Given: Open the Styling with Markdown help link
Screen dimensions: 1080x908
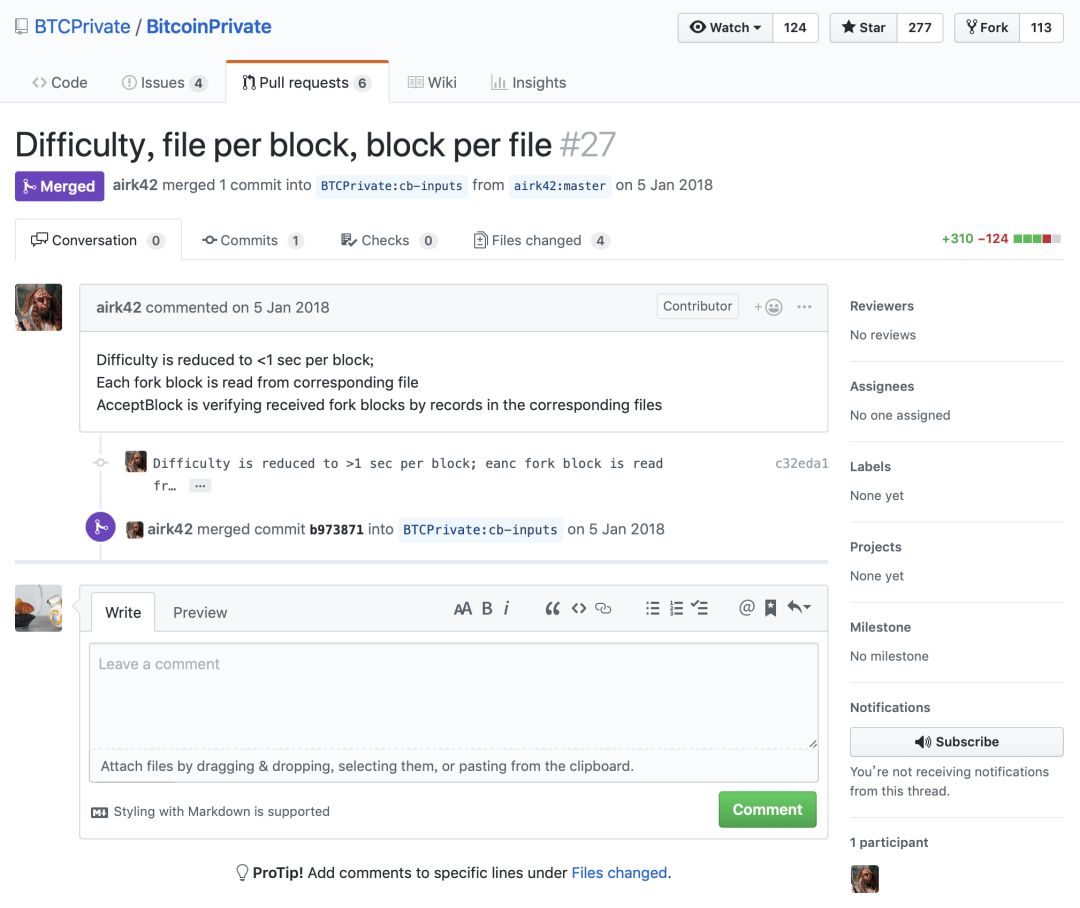Looking at the screenshot, I should pyautogui.click(x=211, y=812).
